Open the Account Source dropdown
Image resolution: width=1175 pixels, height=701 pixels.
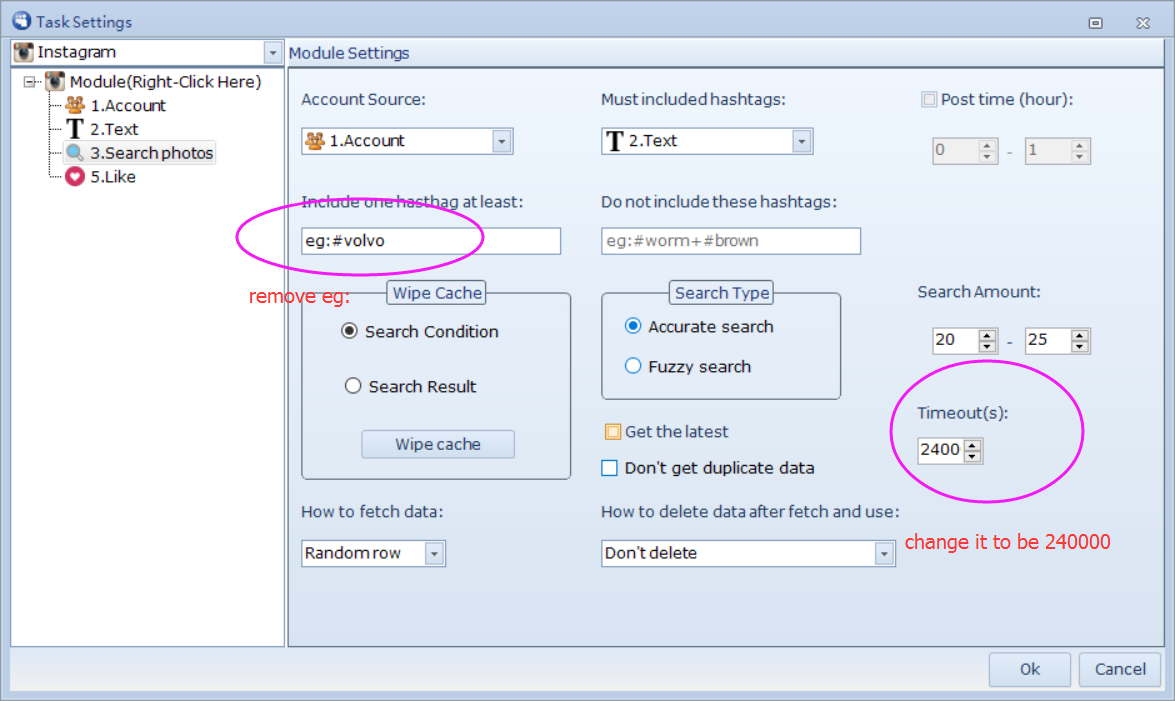[502, 141]
